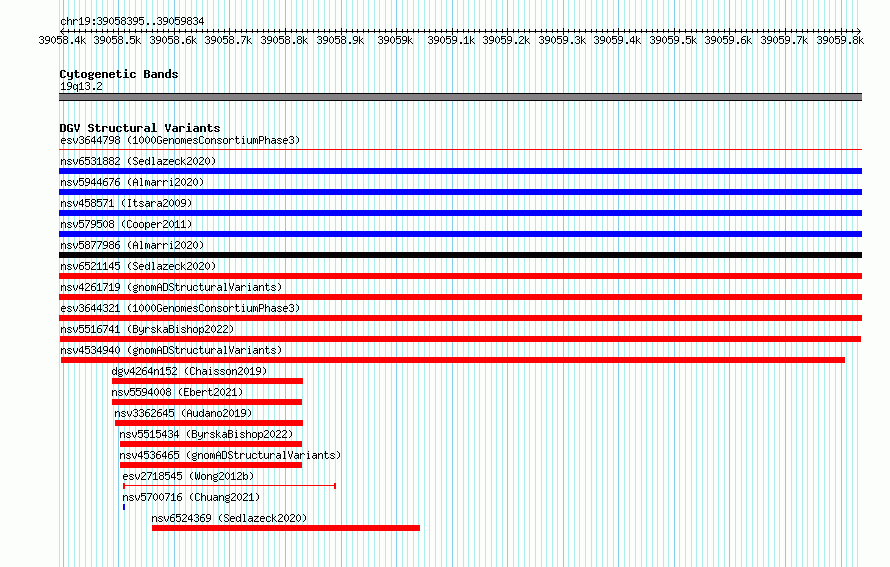Click ruler position 39059.3k
Screen dimensions: 890x567
[562, 40]
